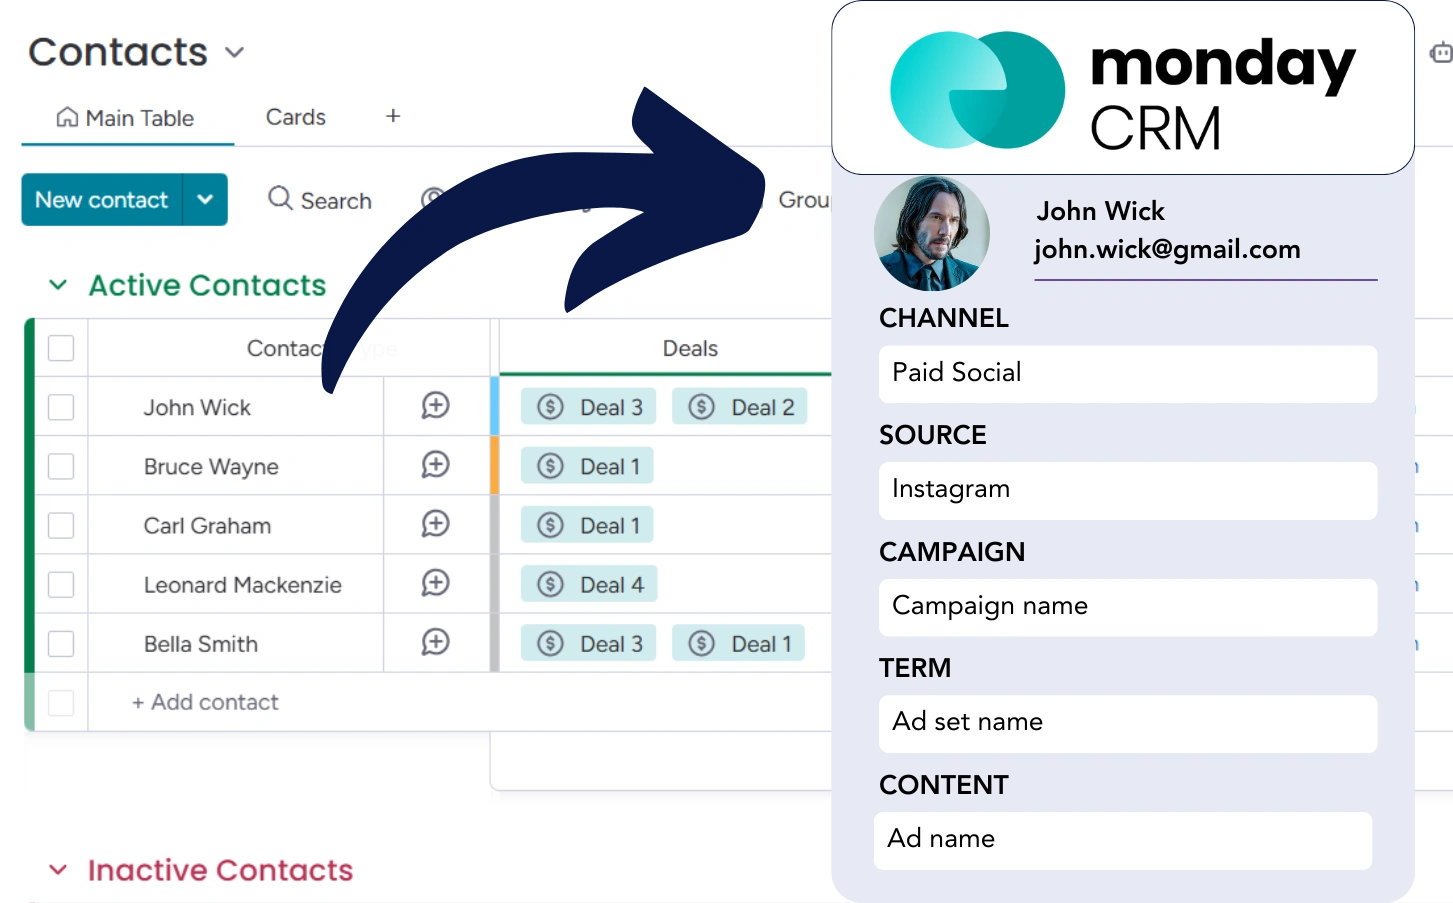The width and height of the screenshot is (1453, 903).
Task: Click the Inactive Contacts group title
Action: pos(220,870)
